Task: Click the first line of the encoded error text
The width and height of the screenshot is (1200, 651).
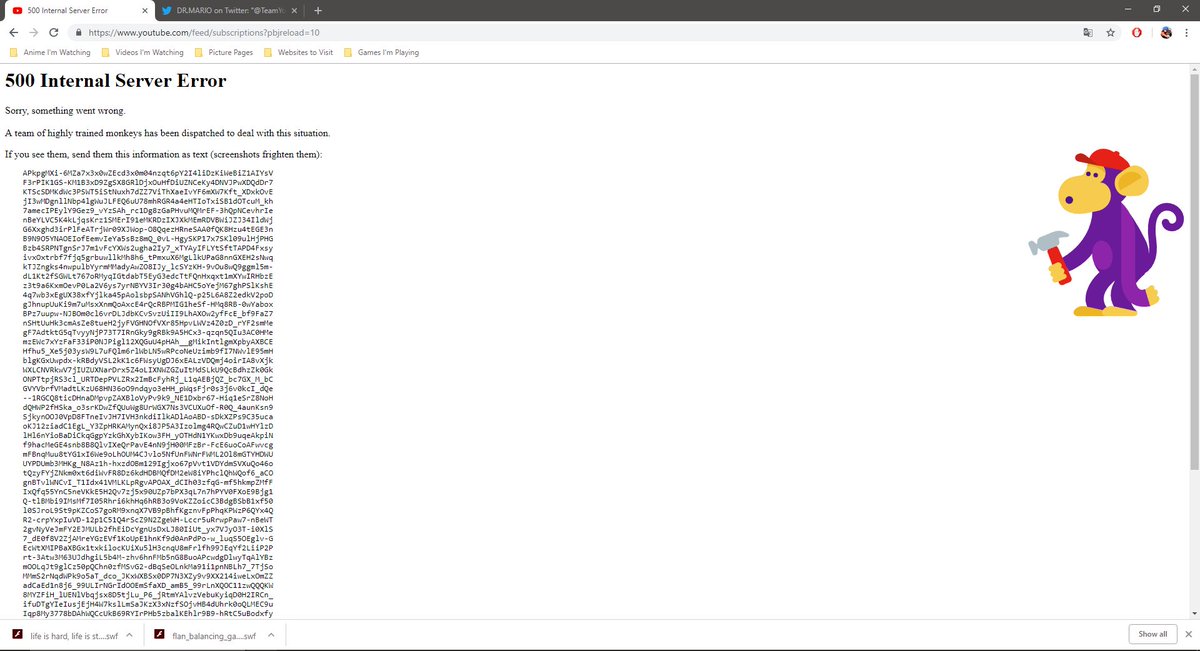Action: click(148, 172)
